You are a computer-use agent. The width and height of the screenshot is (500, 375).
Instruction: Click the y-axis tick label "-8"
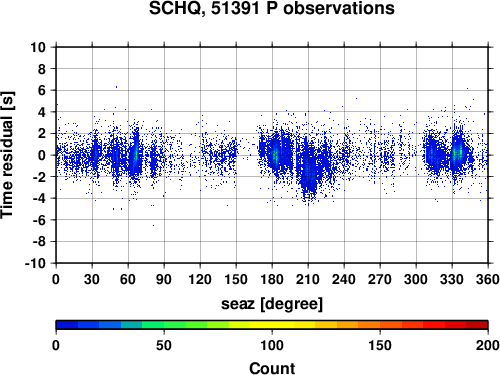pyautogui.click(x=39, y=242)
